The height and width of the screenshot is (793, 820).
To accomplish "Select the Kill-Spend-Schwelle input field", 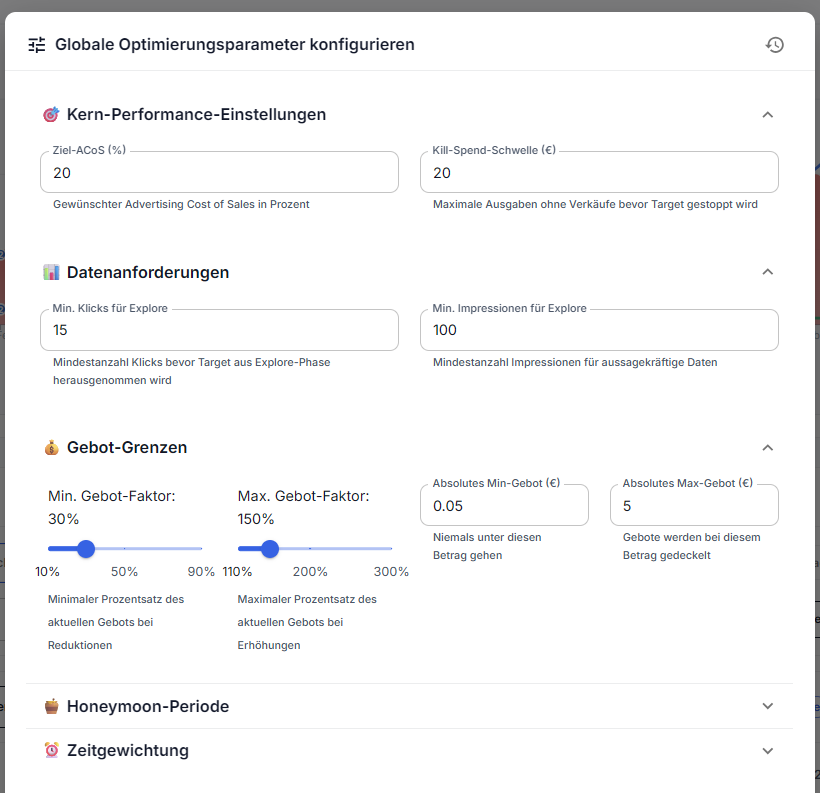I will point(599,172).
